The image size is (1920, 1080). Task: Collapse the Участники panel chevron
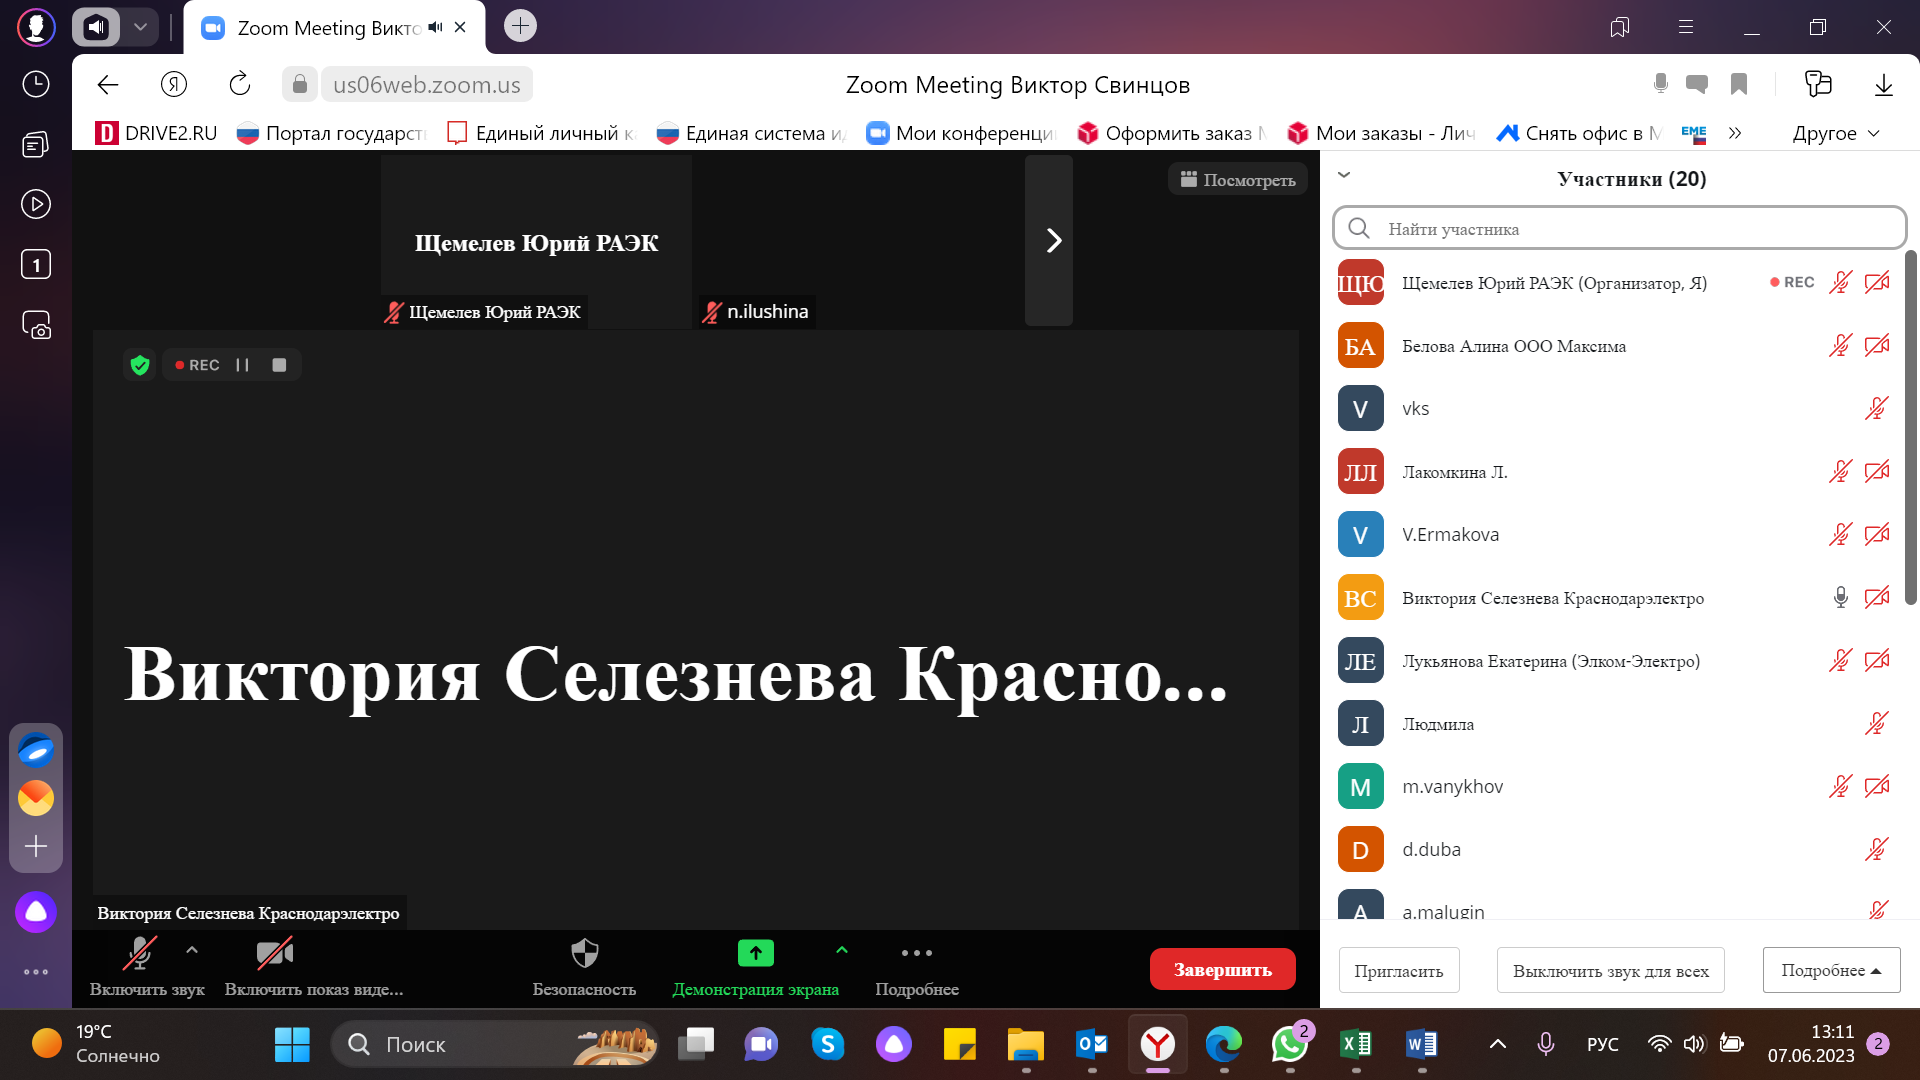point(1344,175)
